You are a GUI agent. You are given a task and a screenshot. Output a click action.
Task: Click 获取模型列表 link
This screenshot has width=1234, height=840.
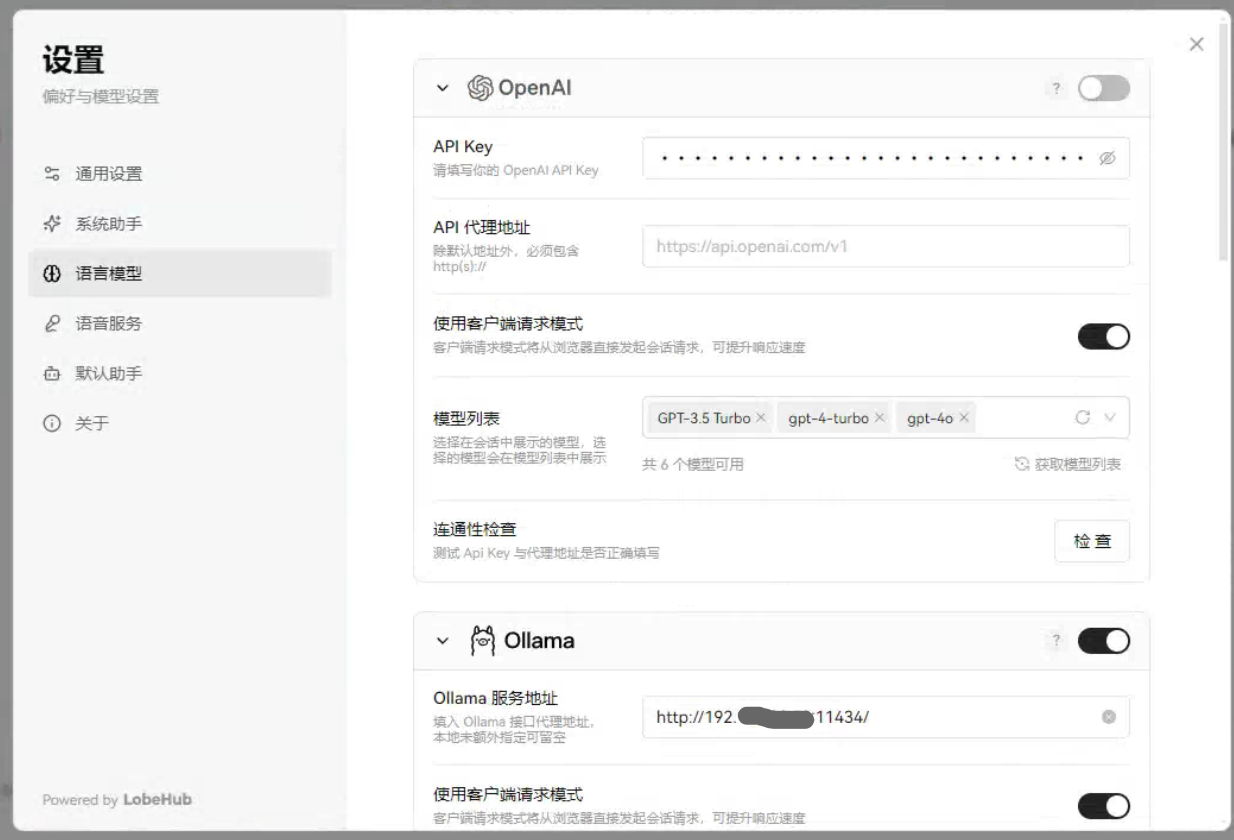click(x=1068, y=464)
